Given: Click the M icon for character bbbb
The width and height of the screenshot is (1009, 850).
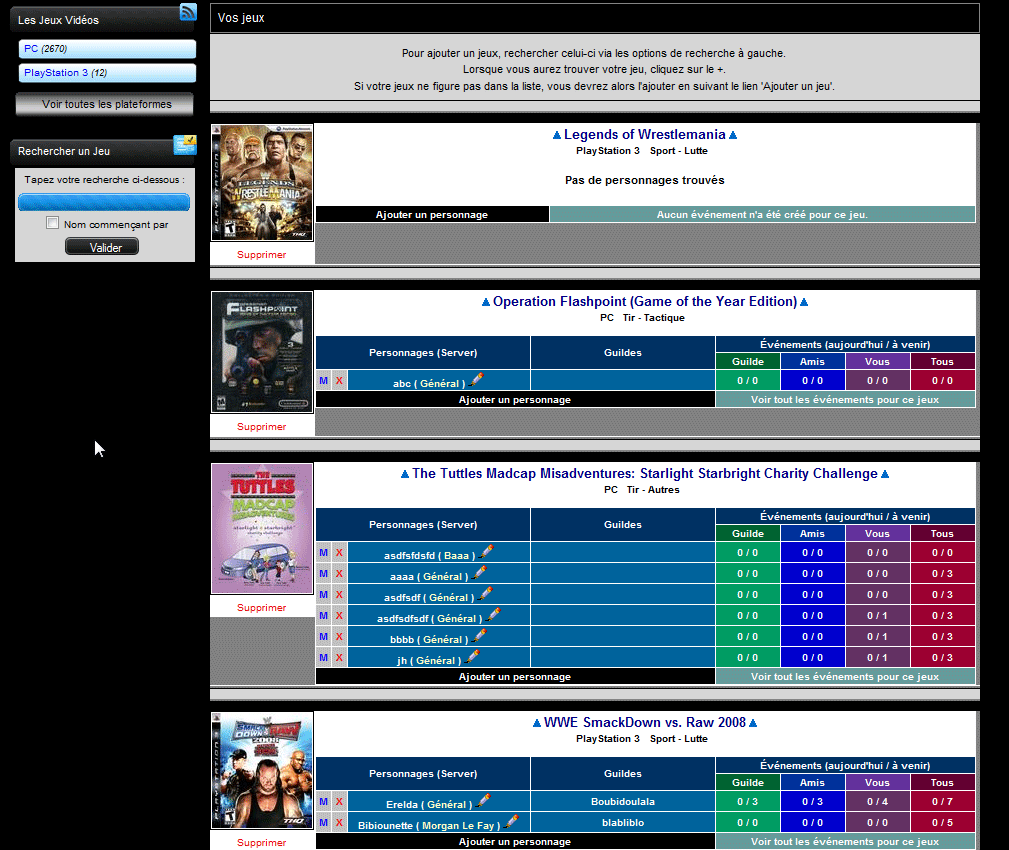Looking at the screenshot, I should pos(324,636).
